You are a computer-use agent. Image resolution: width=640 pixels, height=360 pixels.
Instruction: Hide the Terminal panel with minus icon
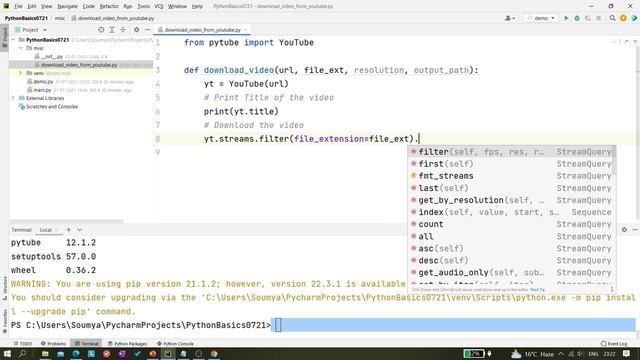point(635,230)
